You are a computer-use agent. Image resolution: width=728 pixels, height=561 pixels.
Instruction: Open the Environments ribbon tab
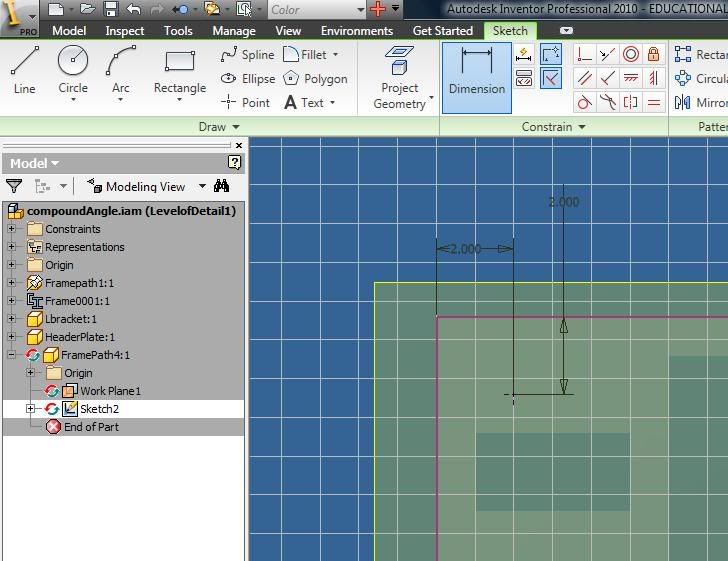tap(356, 30)
